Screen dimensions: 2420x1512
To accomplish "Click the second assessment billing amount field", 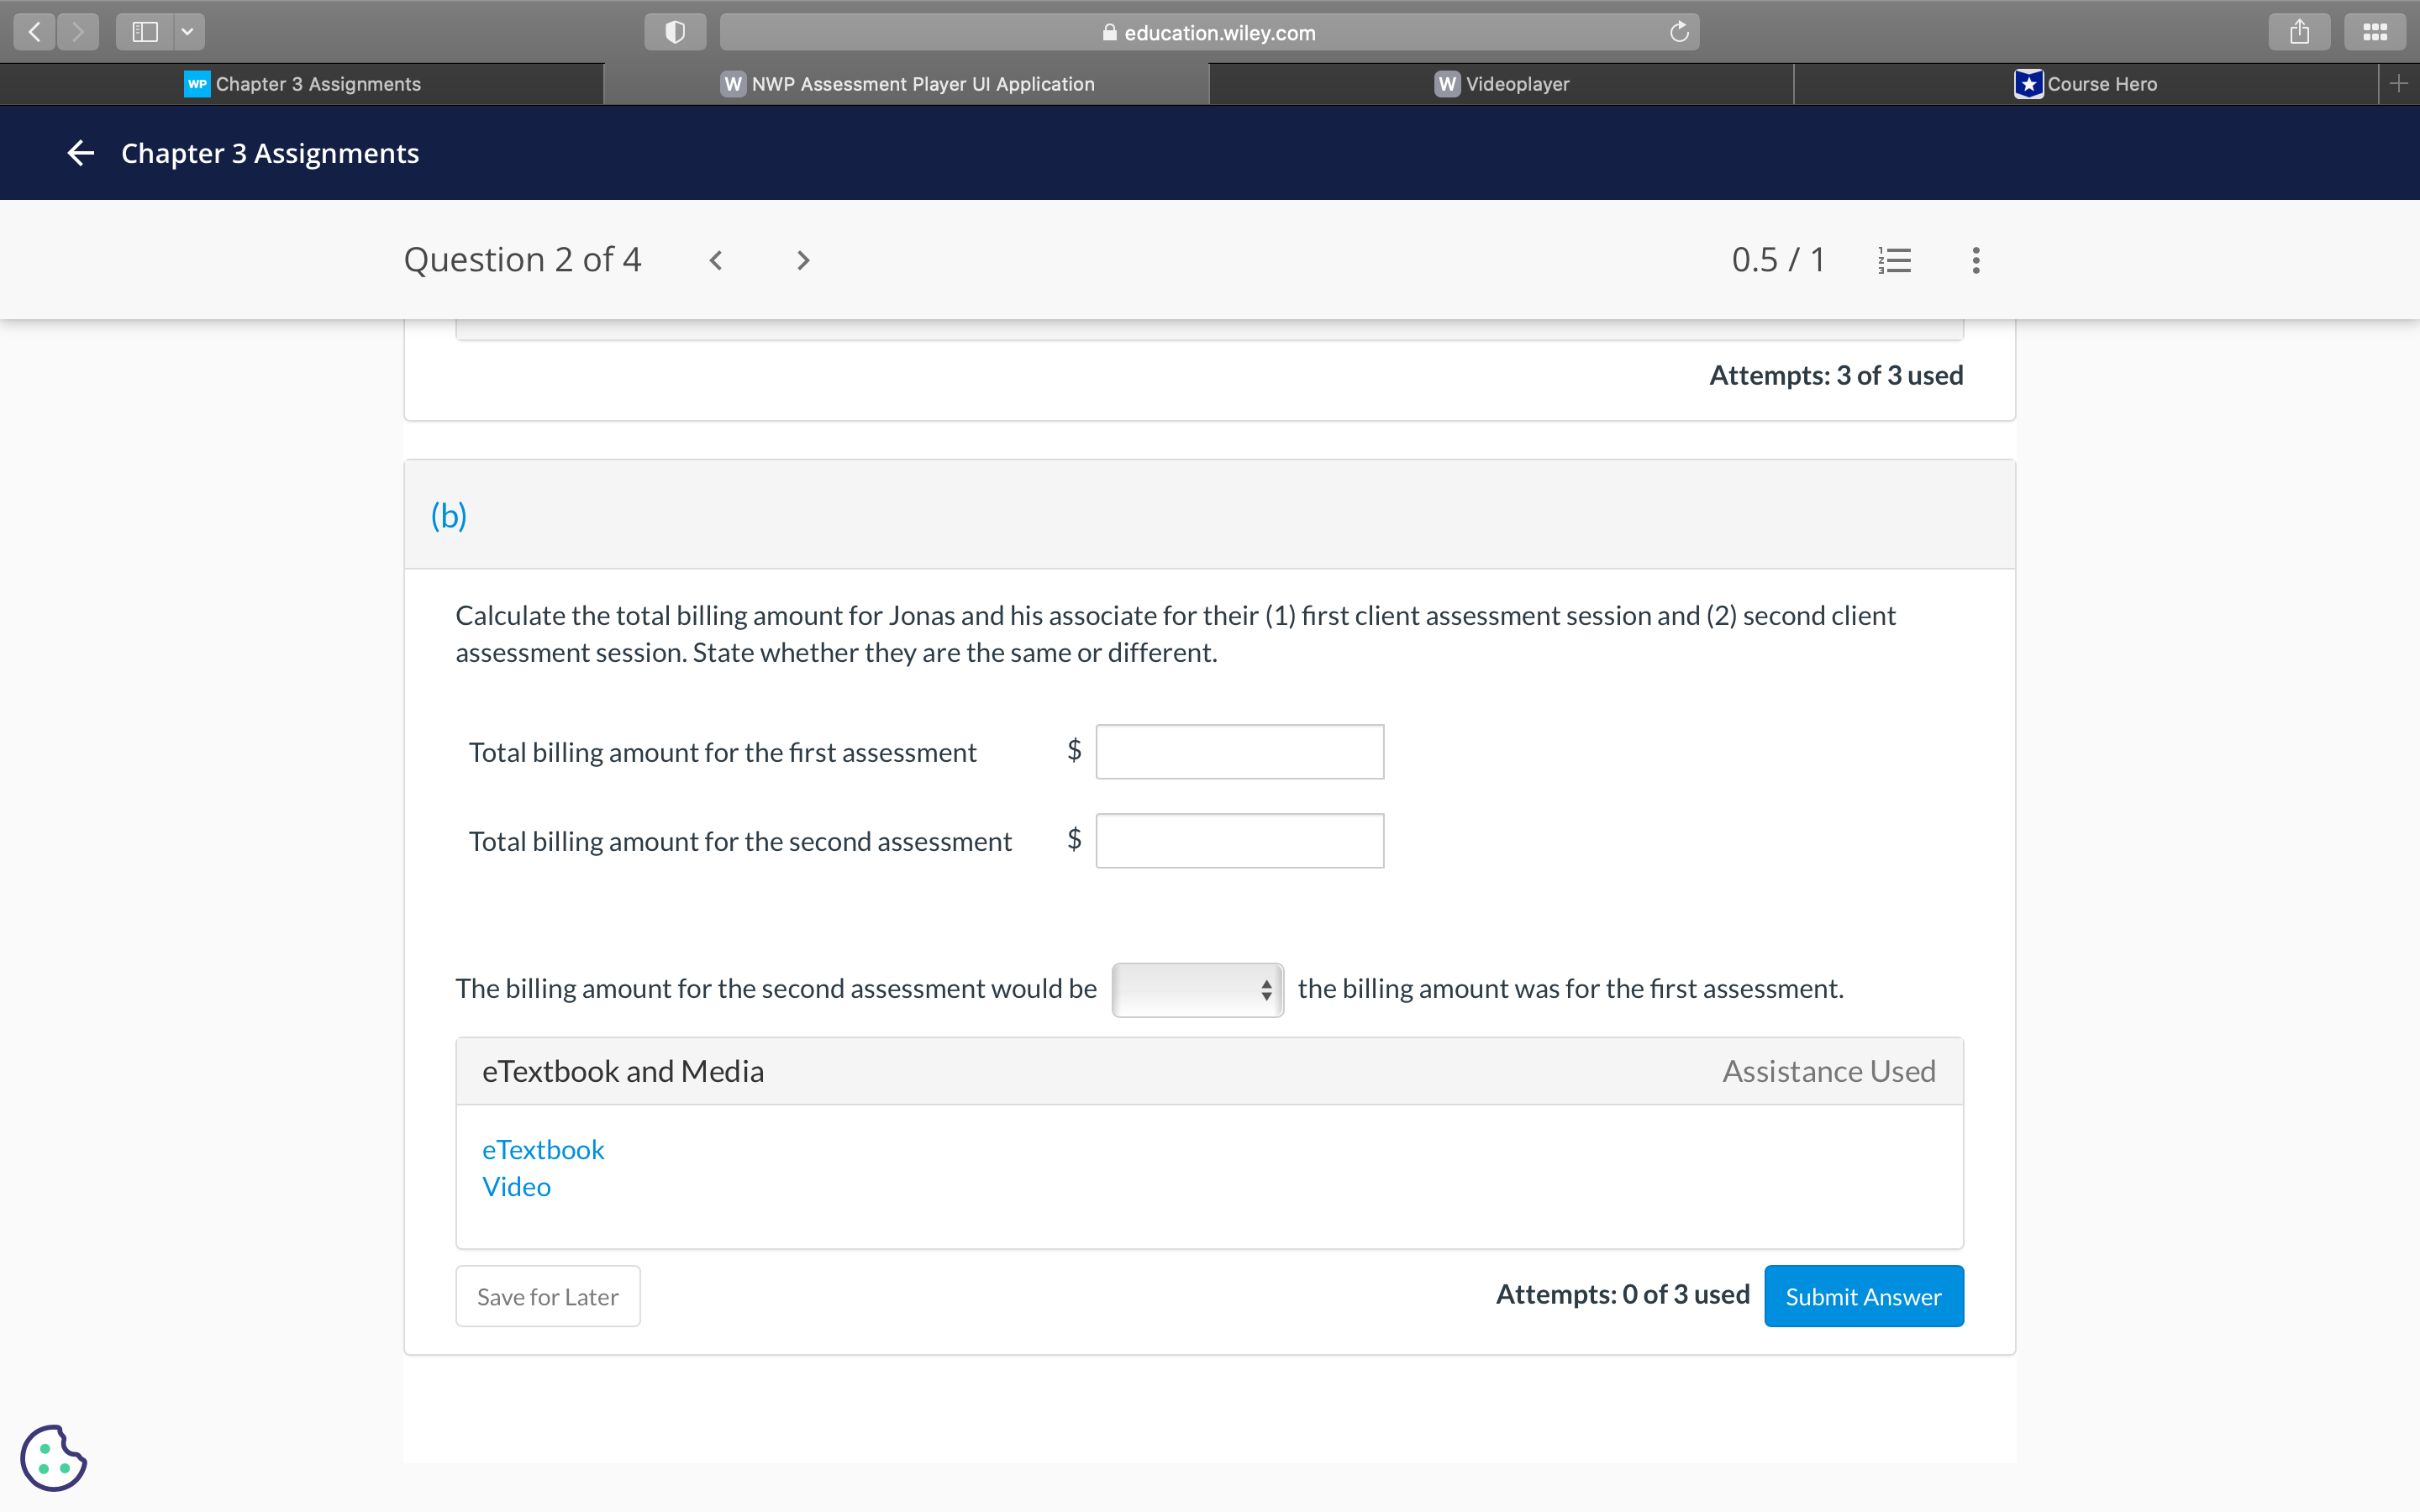I will 1239,841.
